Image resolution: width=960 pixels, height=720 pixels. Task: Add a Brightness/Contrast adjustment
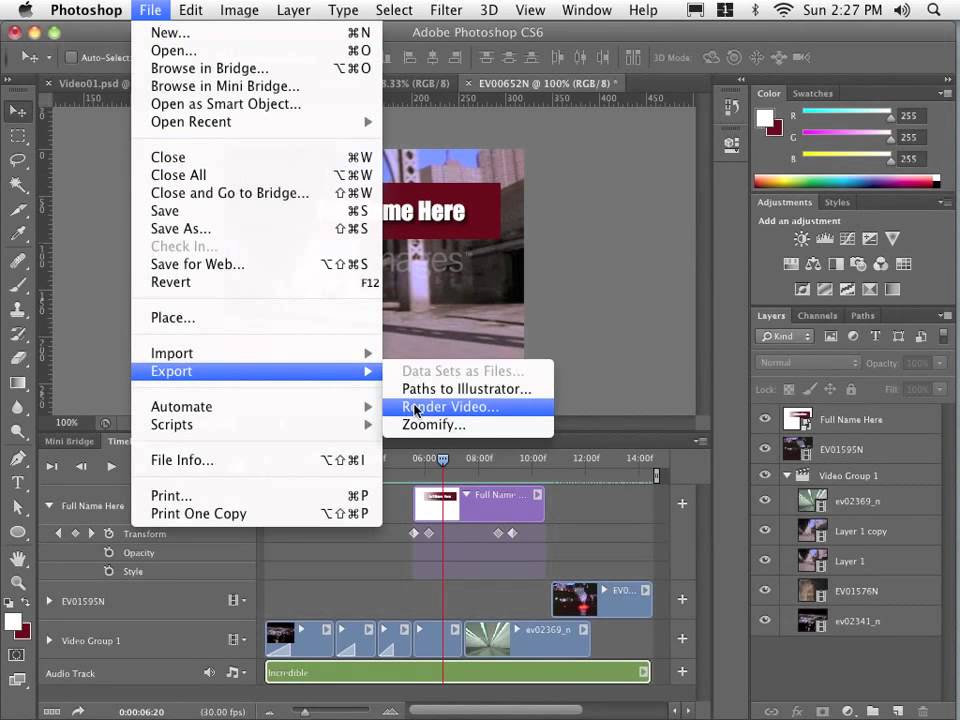point(801,239)
